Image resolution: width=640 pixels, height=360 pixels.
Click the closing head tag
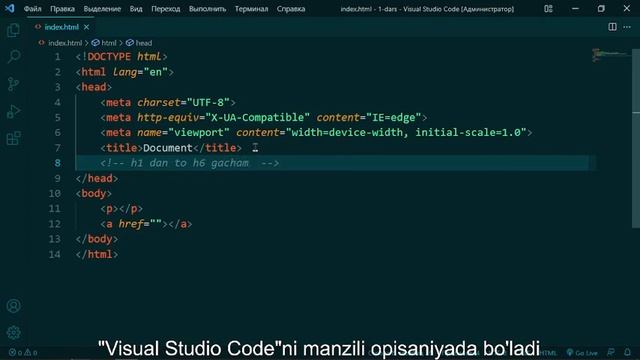[x=97, y=178]
